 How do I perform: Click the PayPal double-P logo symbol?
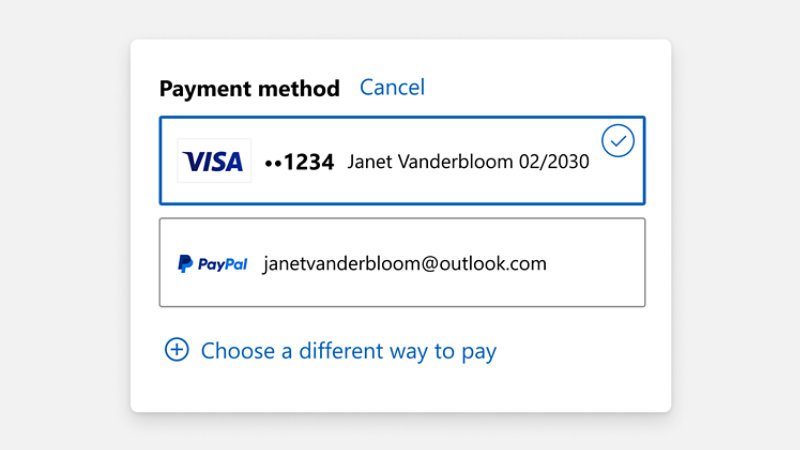(x=185, y=264)
